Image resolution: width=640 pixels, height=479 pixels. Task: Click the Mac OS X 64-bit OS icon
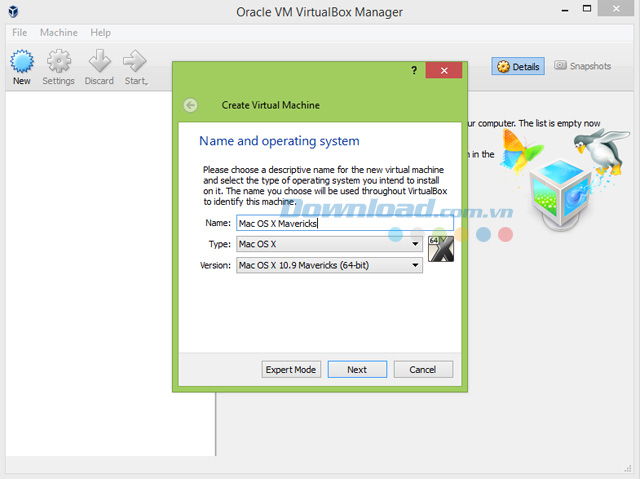point(441,248)
